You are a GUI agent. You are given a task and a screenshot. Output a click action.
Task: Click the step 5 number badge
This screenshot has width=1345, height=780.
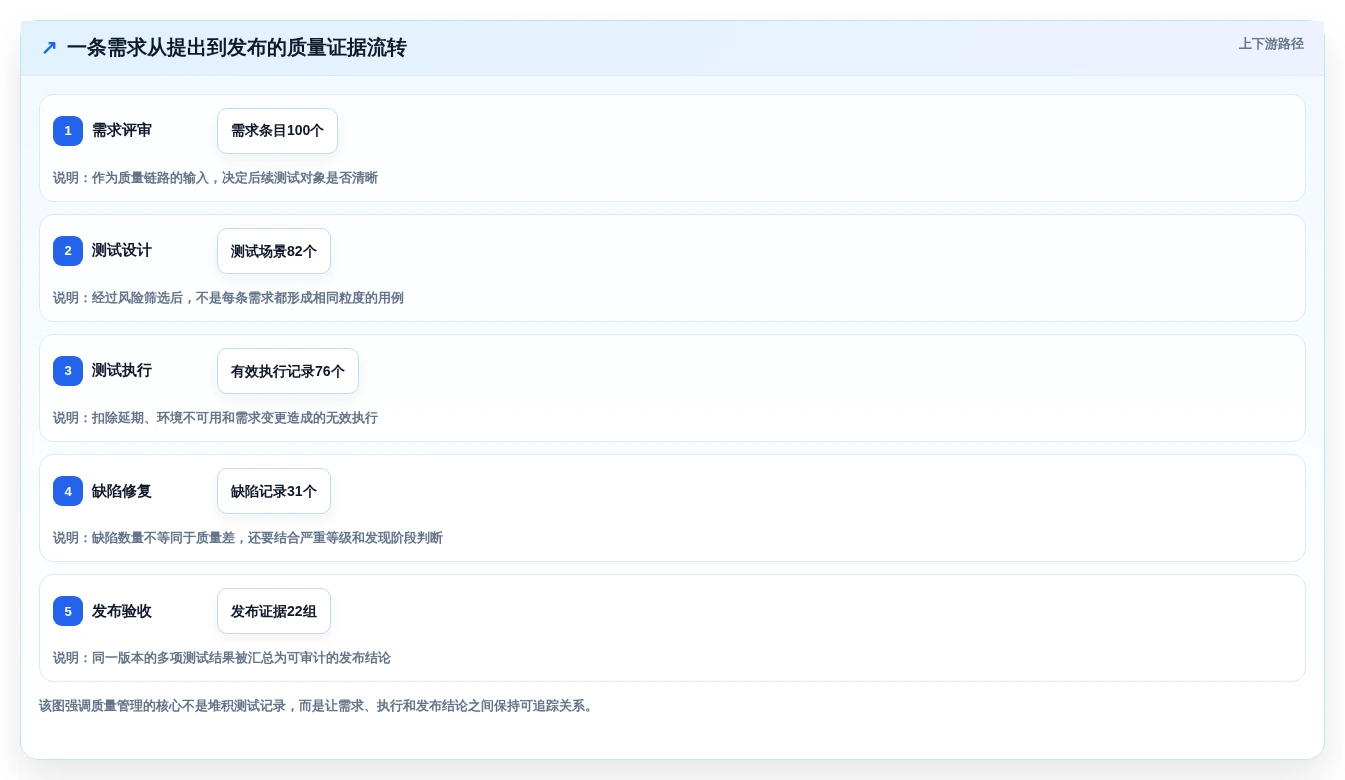pos(68,611)
